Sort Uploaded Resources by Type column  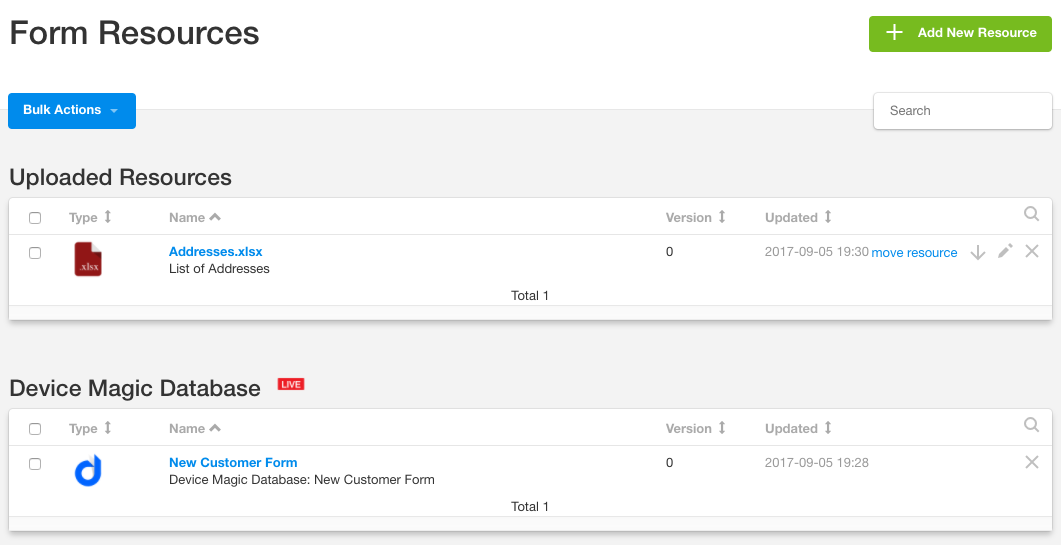coord(90,217)
